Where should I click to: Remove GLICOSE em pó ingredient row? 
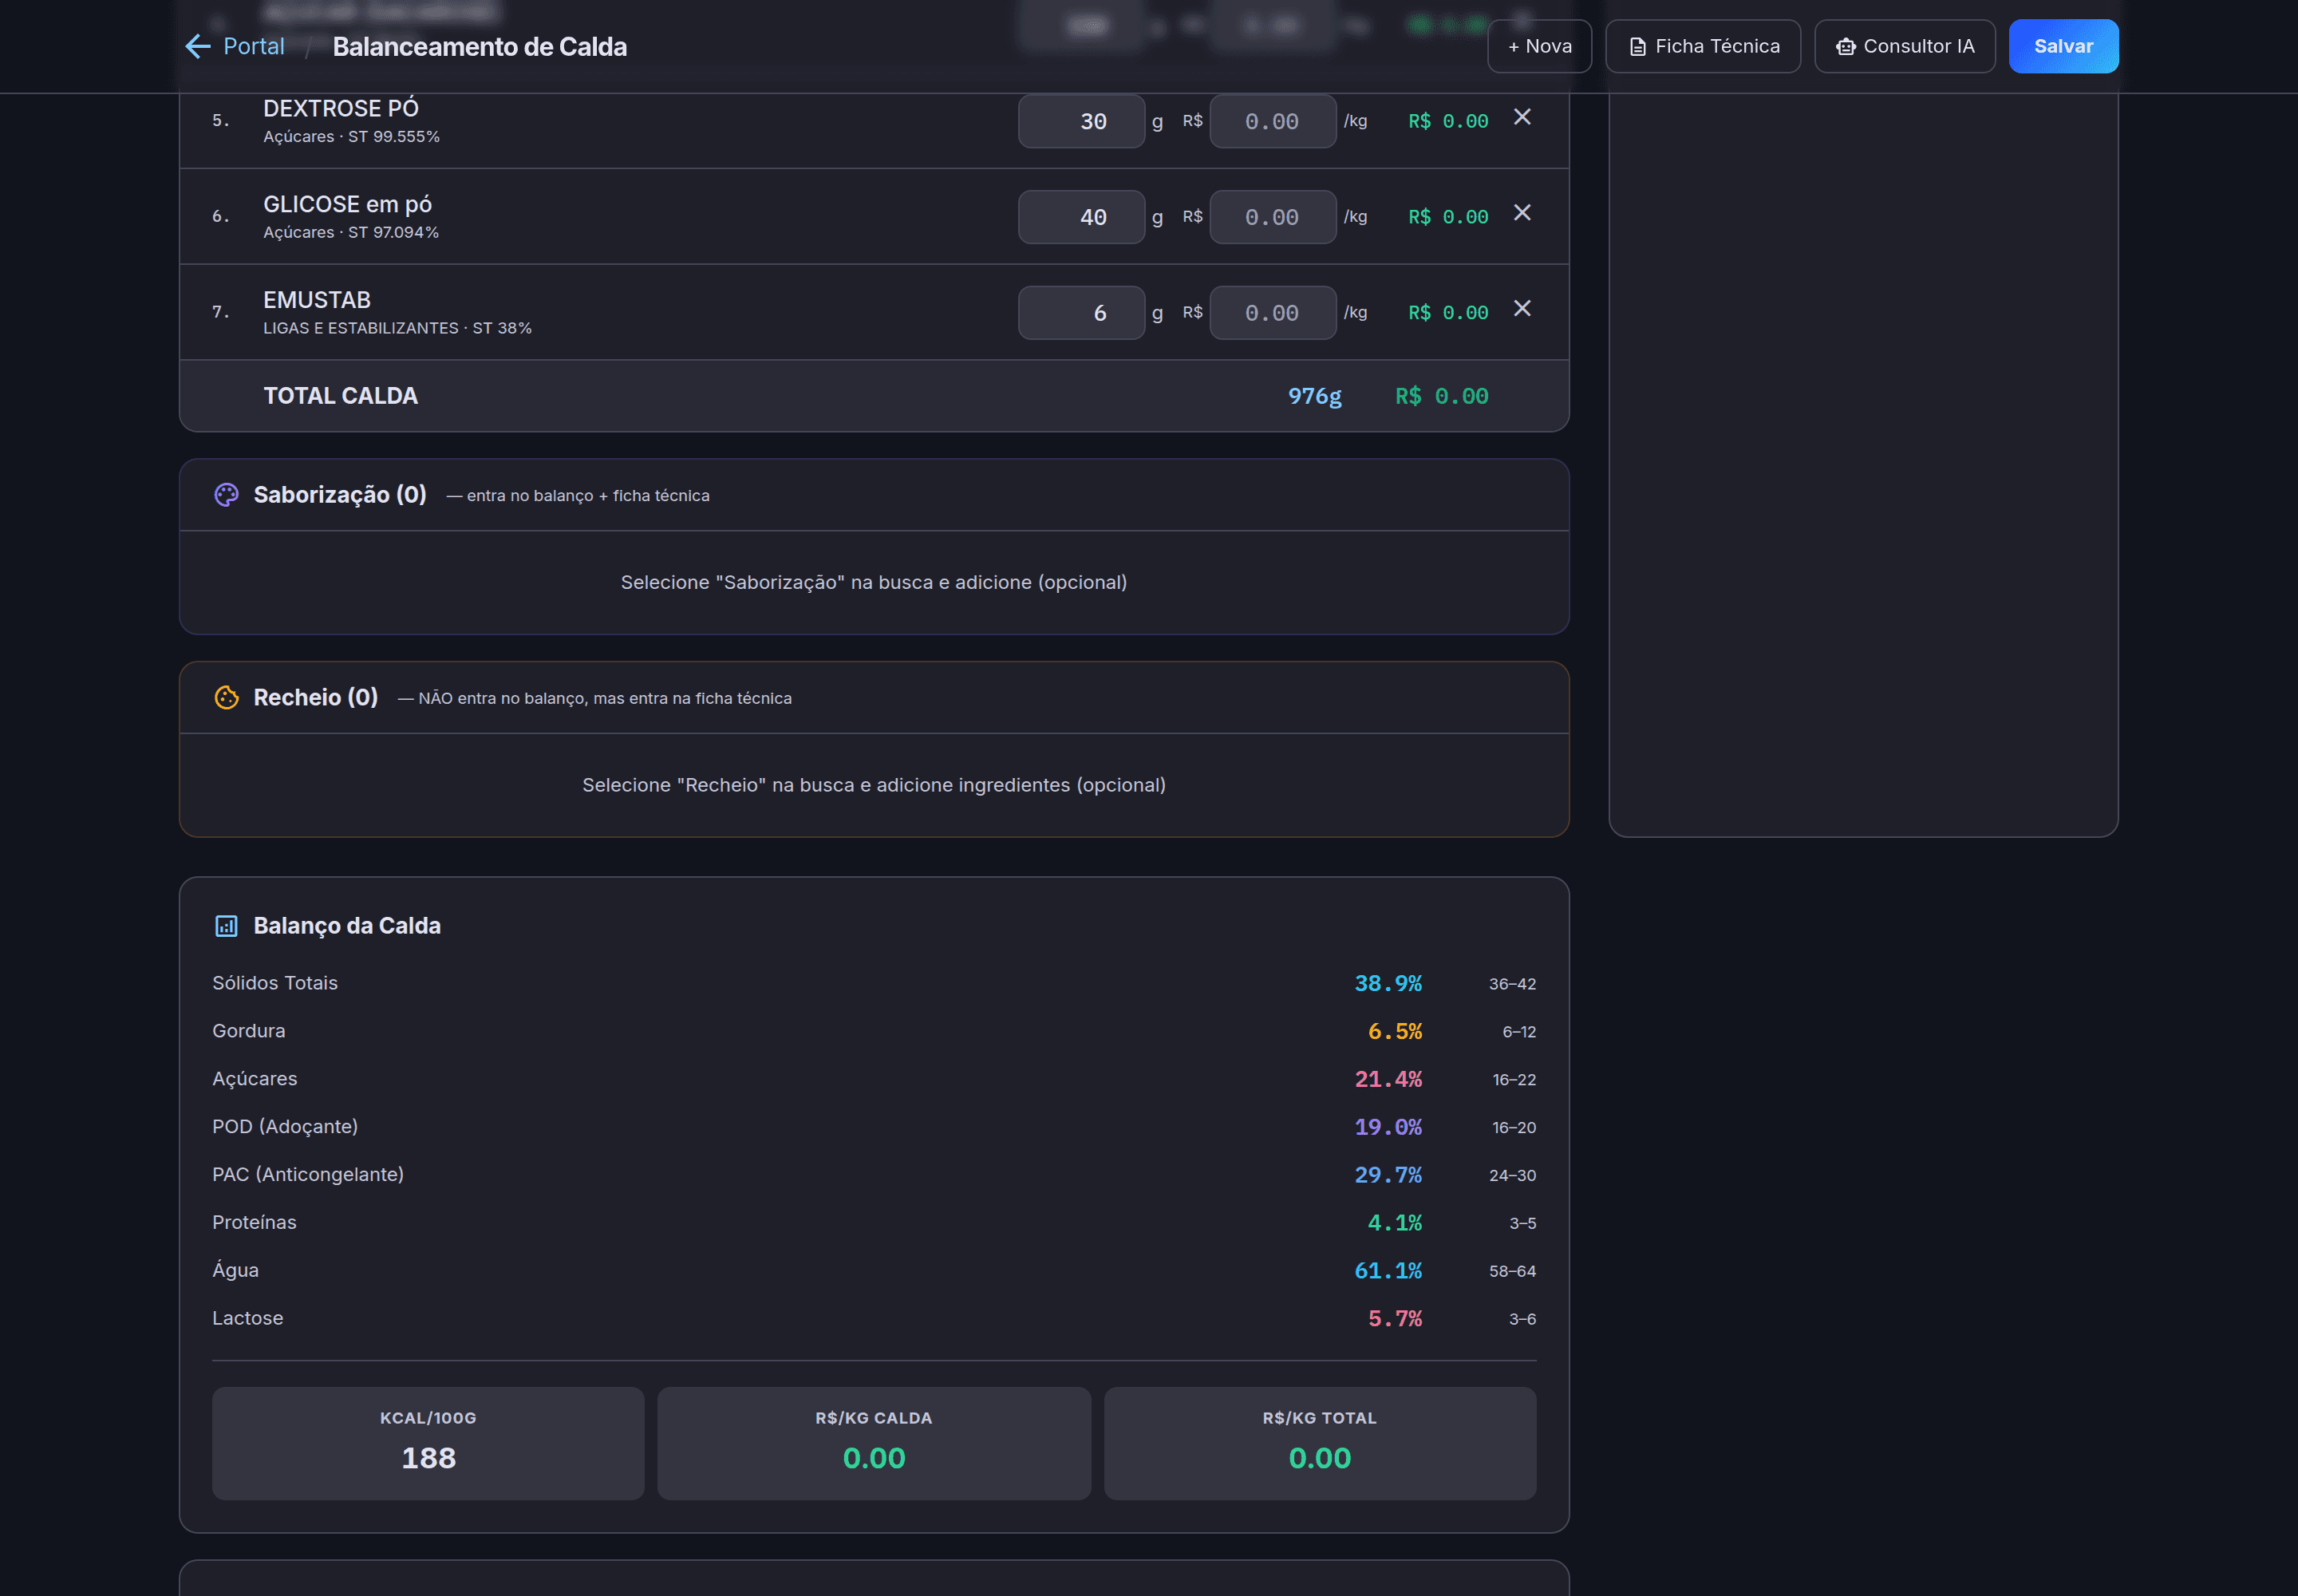coord(1521,213)
